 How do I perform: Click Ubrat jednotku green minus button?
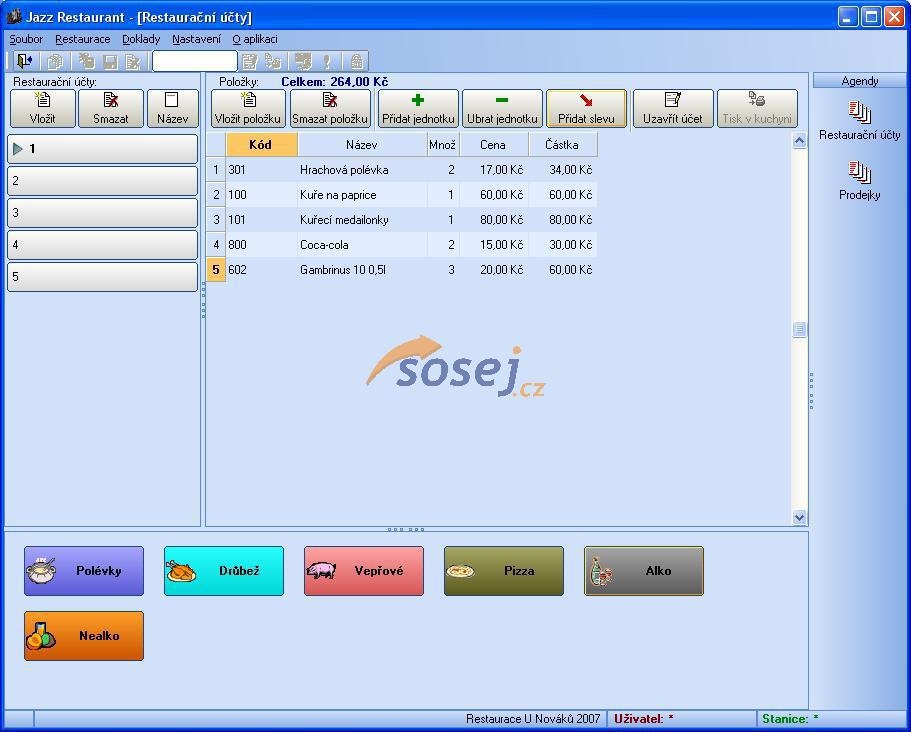point(502,108)
